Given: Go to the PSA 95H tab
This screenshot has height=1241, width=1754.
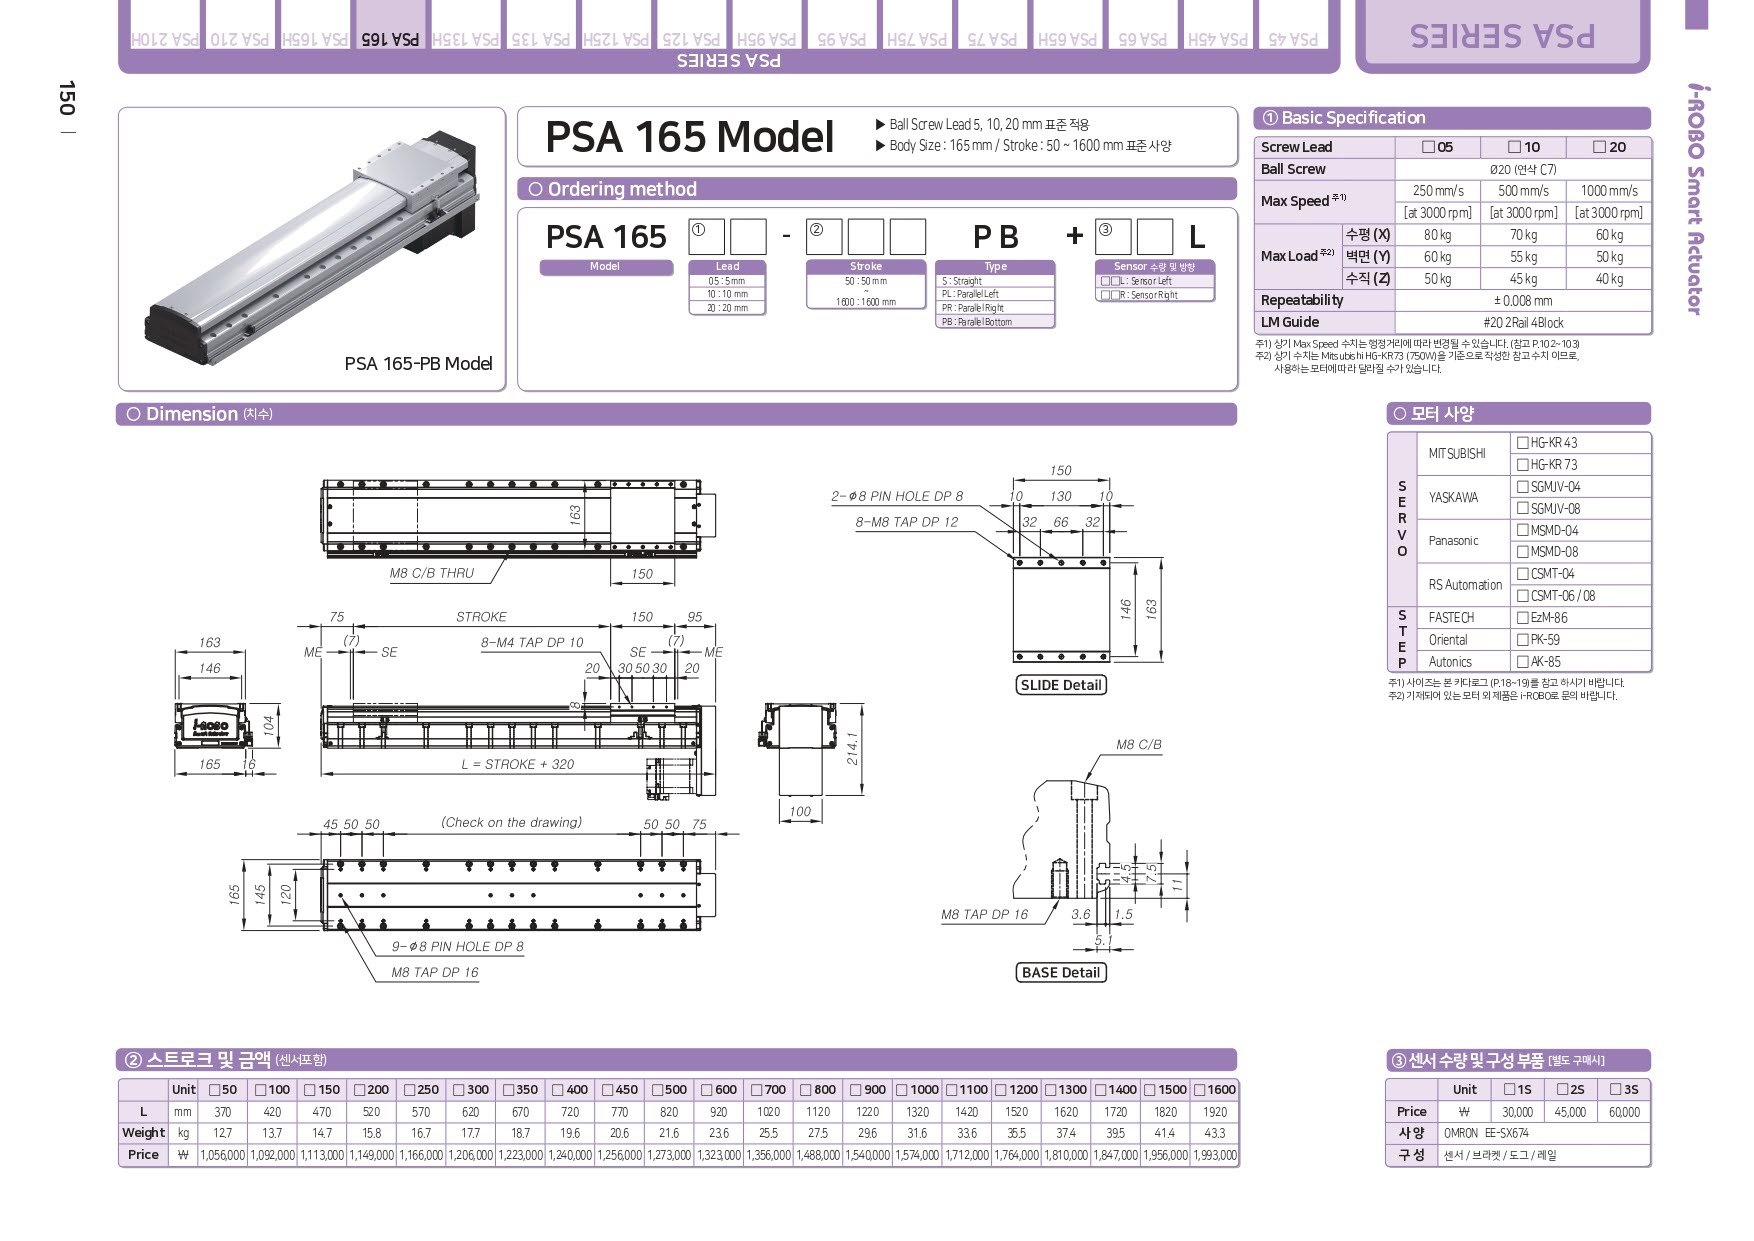Looking at the screenshot, I should [767, 26].
